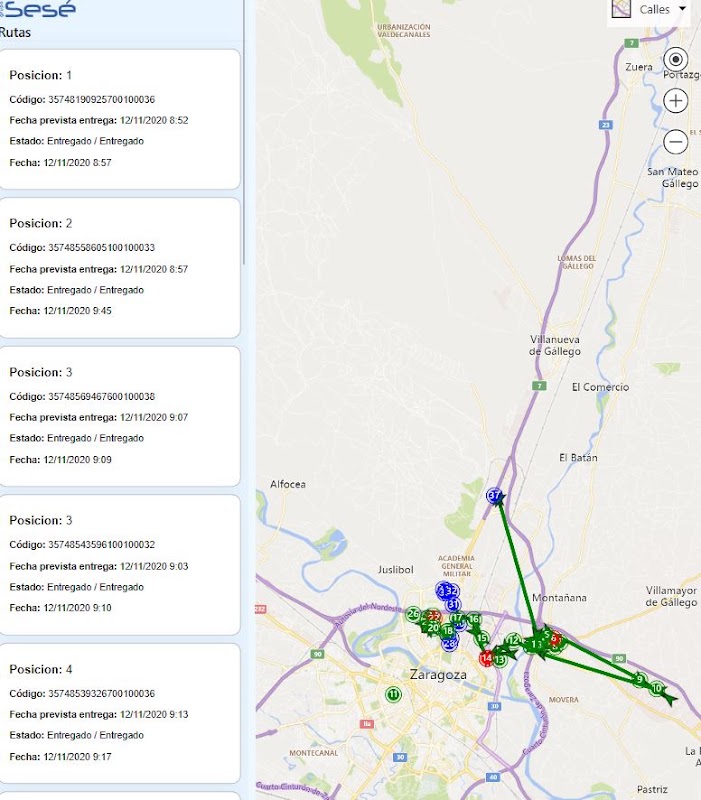Click expected delivery 12/11/2020 9:13
This screenshot has width=701, height=800.
pyautogui.click(x=154, y=714)
